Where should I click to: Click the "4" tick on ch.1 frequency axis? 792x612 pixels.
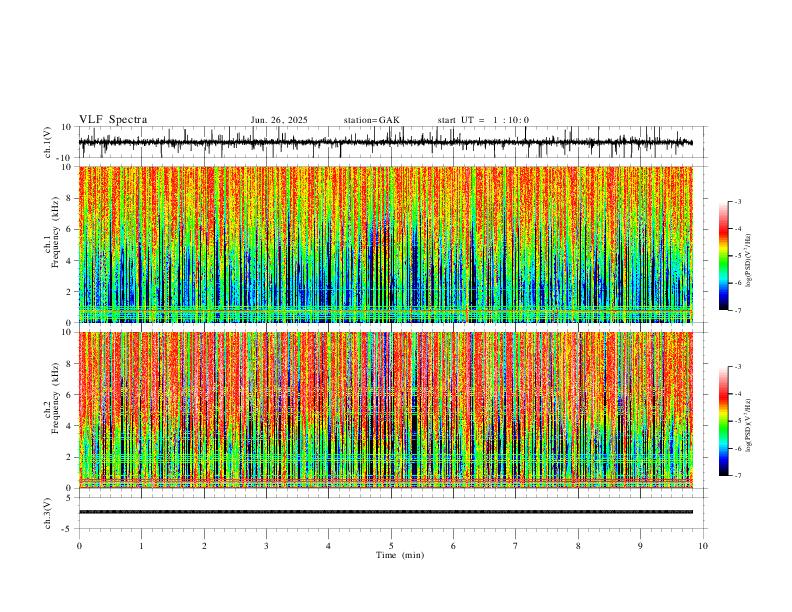click(x=70, y=261)
